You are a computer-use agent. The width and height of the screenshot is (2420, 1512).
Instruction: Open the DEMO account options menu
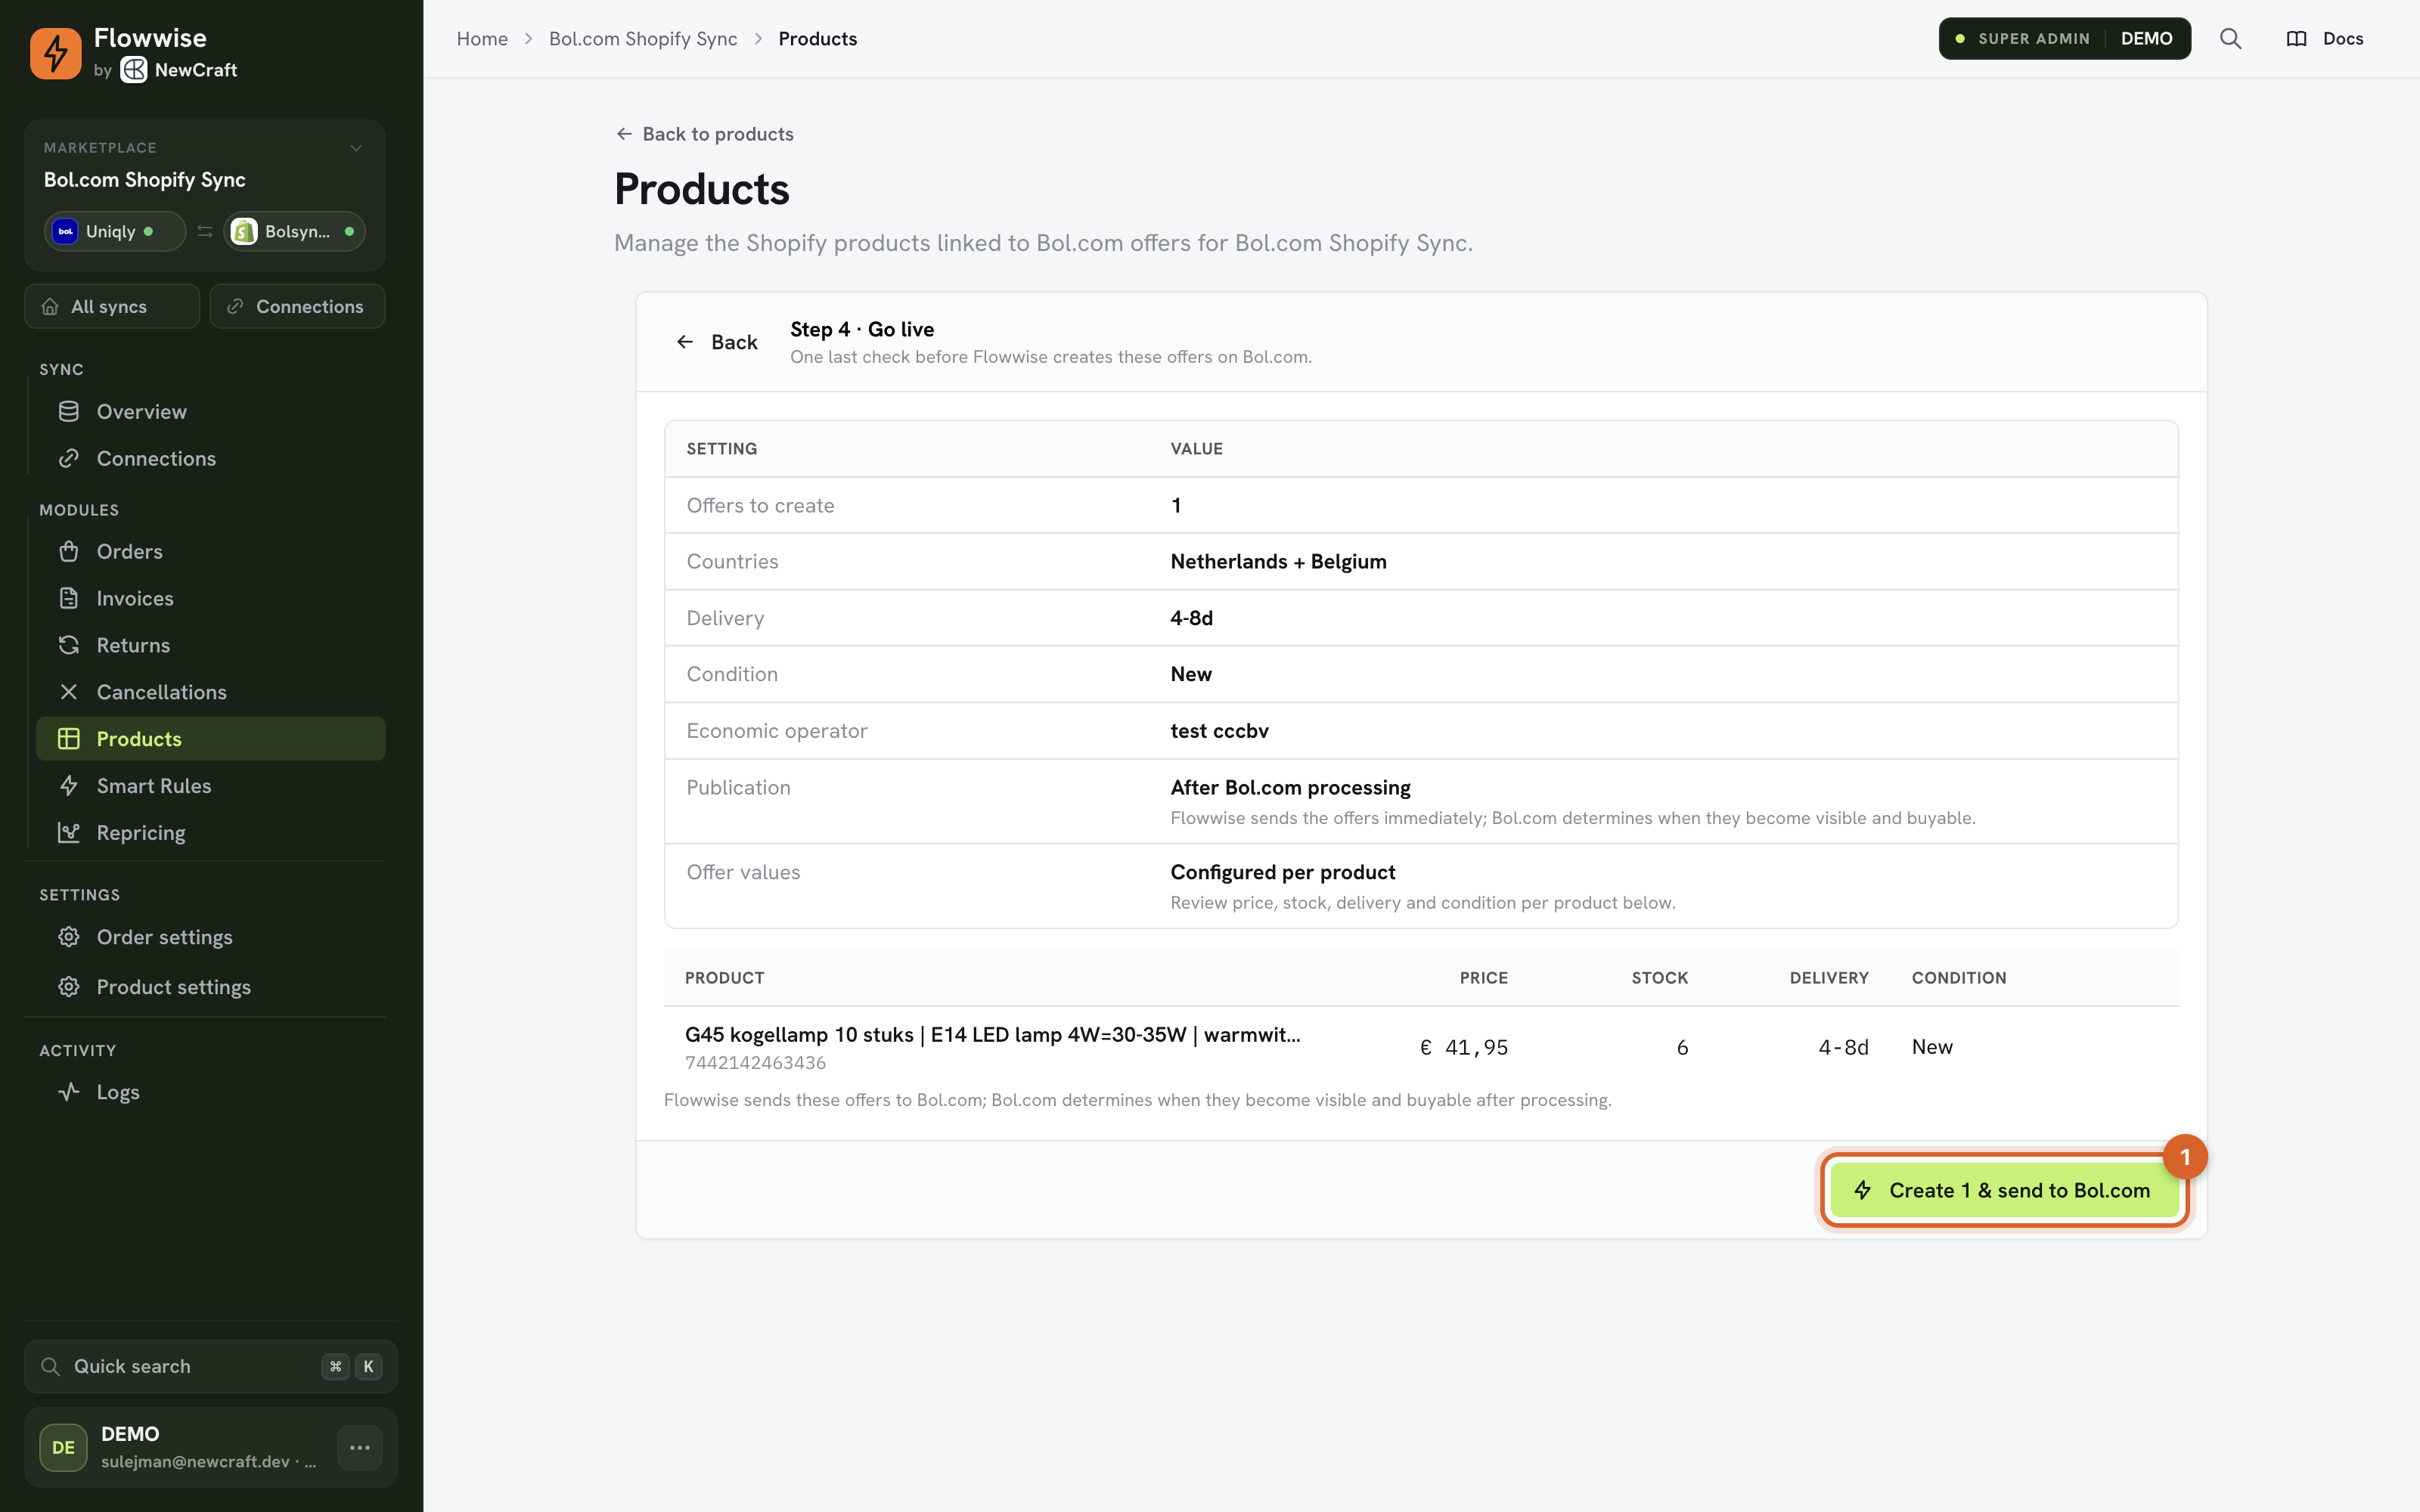360,1447
